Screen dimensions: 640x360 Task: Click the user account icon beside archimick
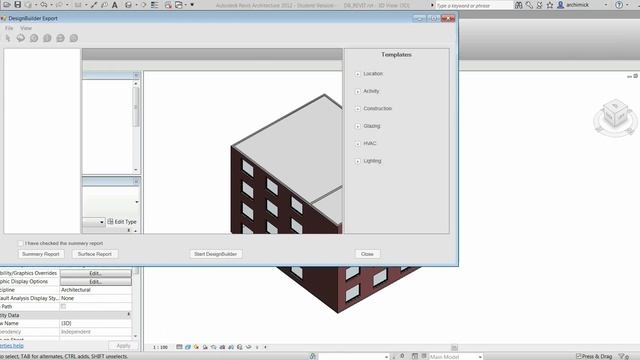[x=561, y=5]
